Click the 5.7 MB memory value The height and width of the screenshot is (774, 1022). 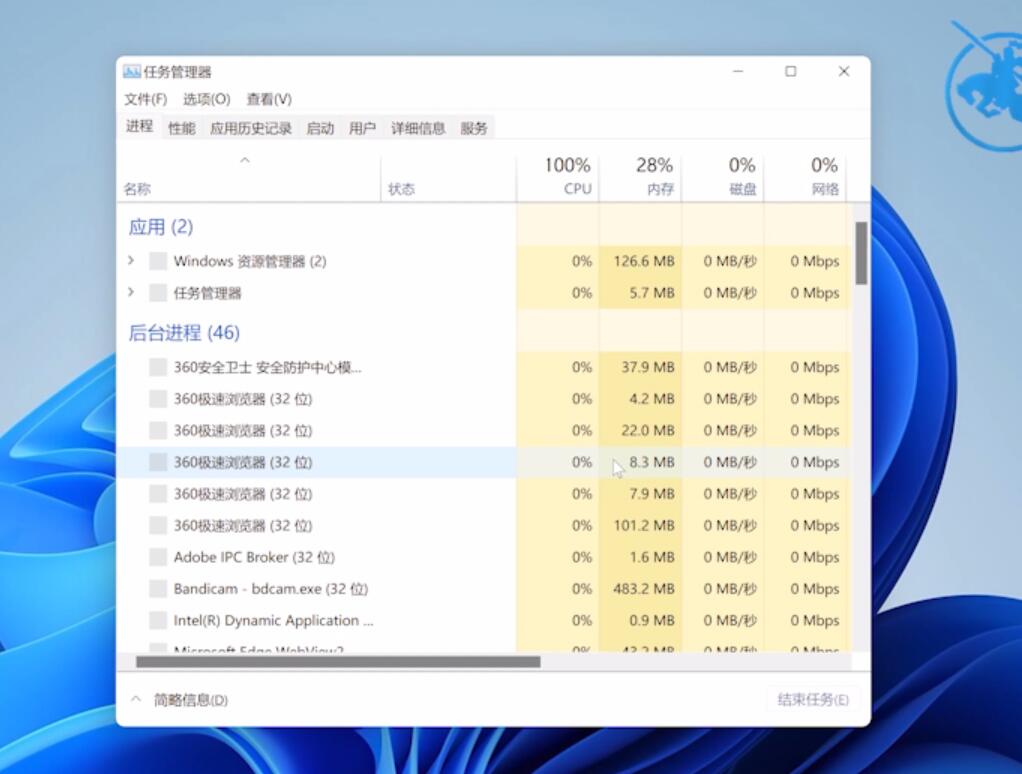click(x=652, y=293)
